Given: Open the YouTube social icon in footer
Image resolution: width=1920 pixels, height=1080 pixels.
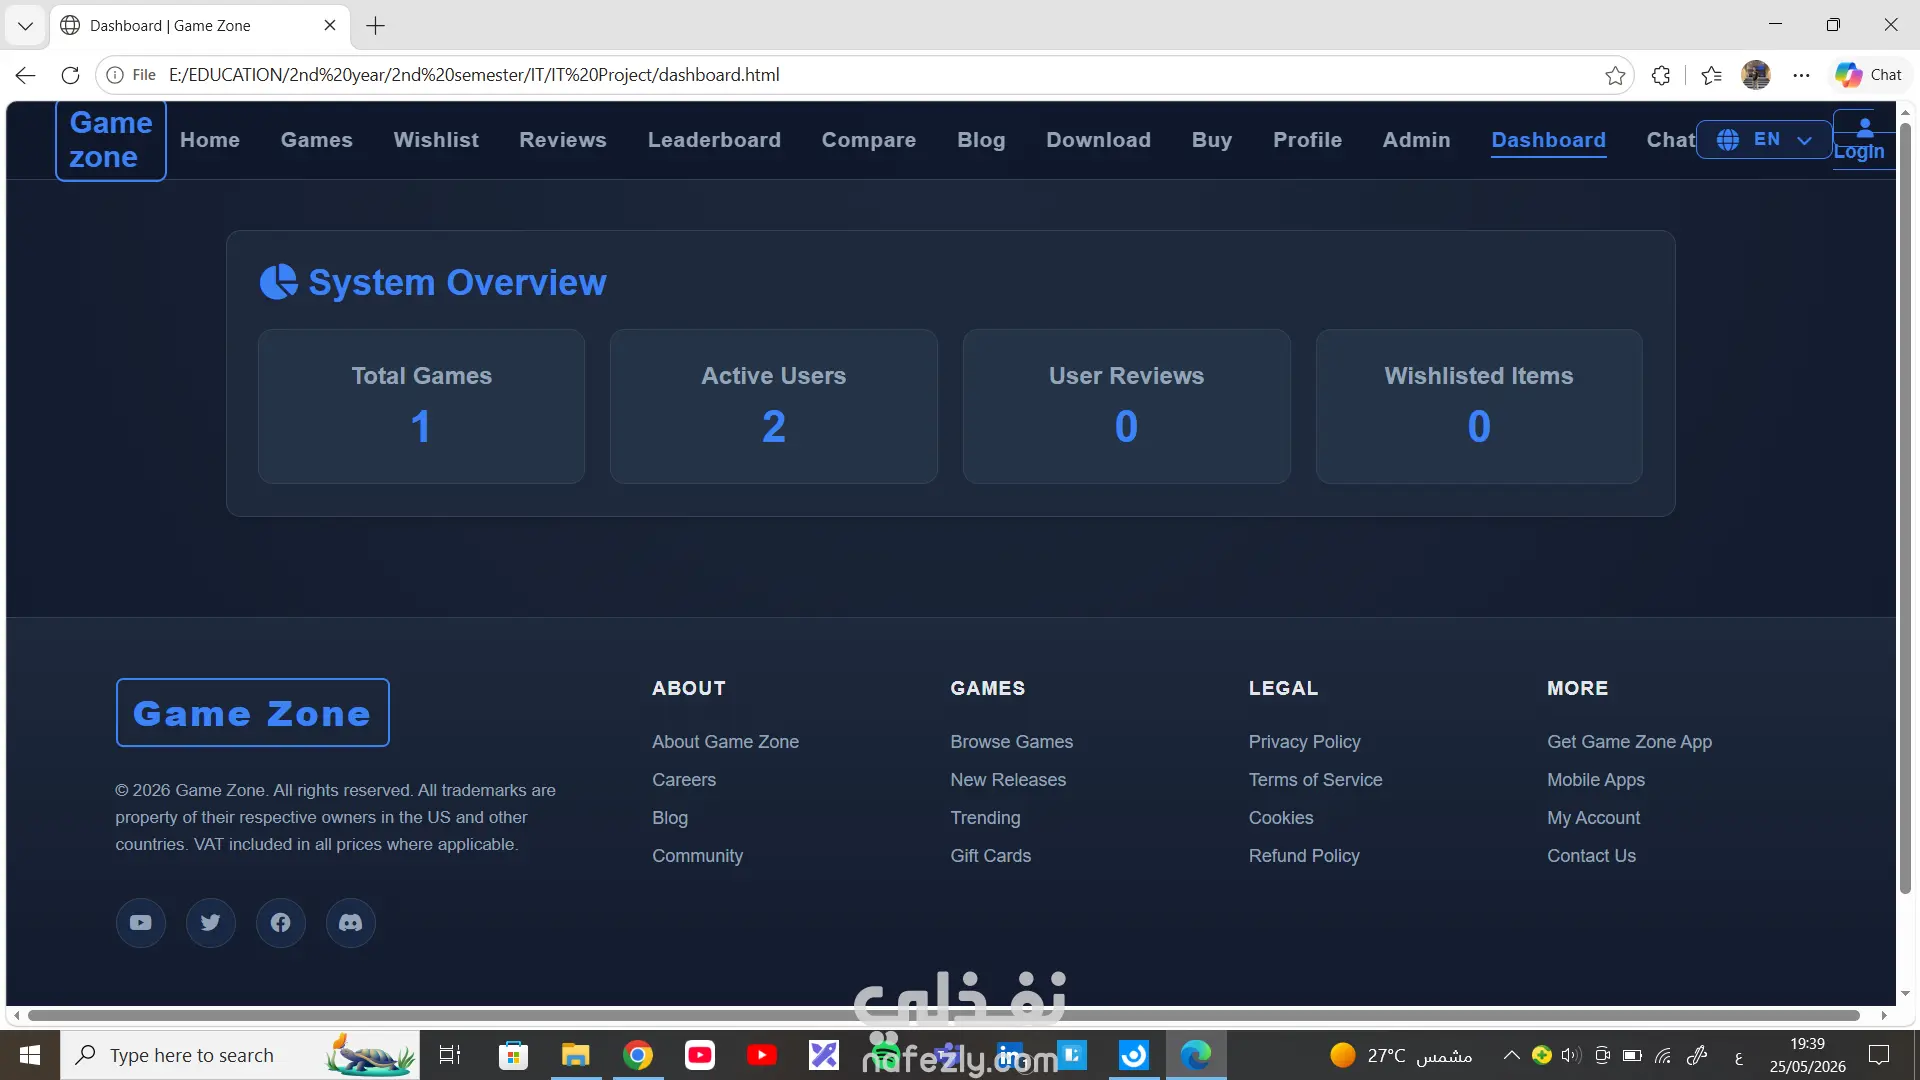Looking at the screenshot, I should click(x=141, y=922).
